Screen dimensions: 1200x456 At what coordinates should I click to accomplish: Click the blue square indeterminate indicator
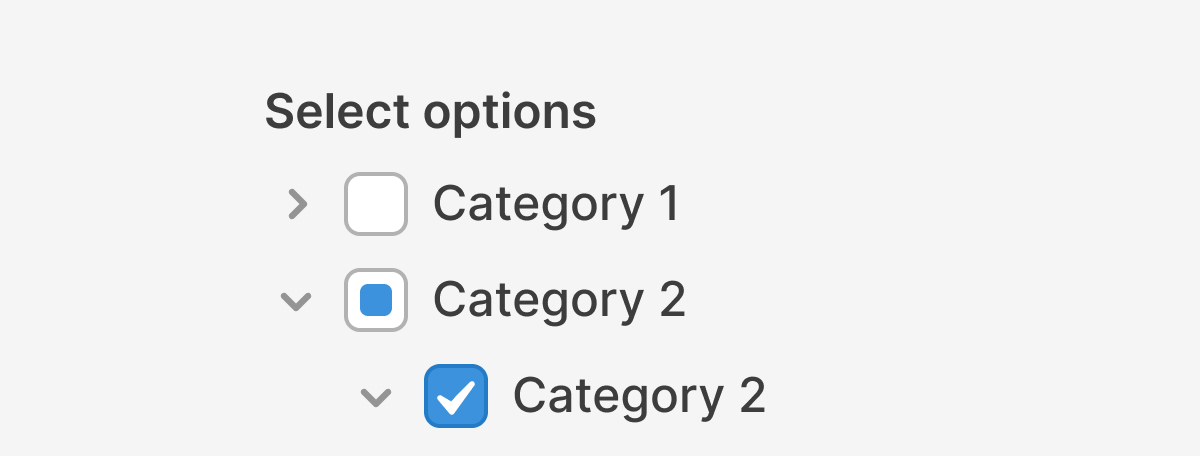coord(376,300)
